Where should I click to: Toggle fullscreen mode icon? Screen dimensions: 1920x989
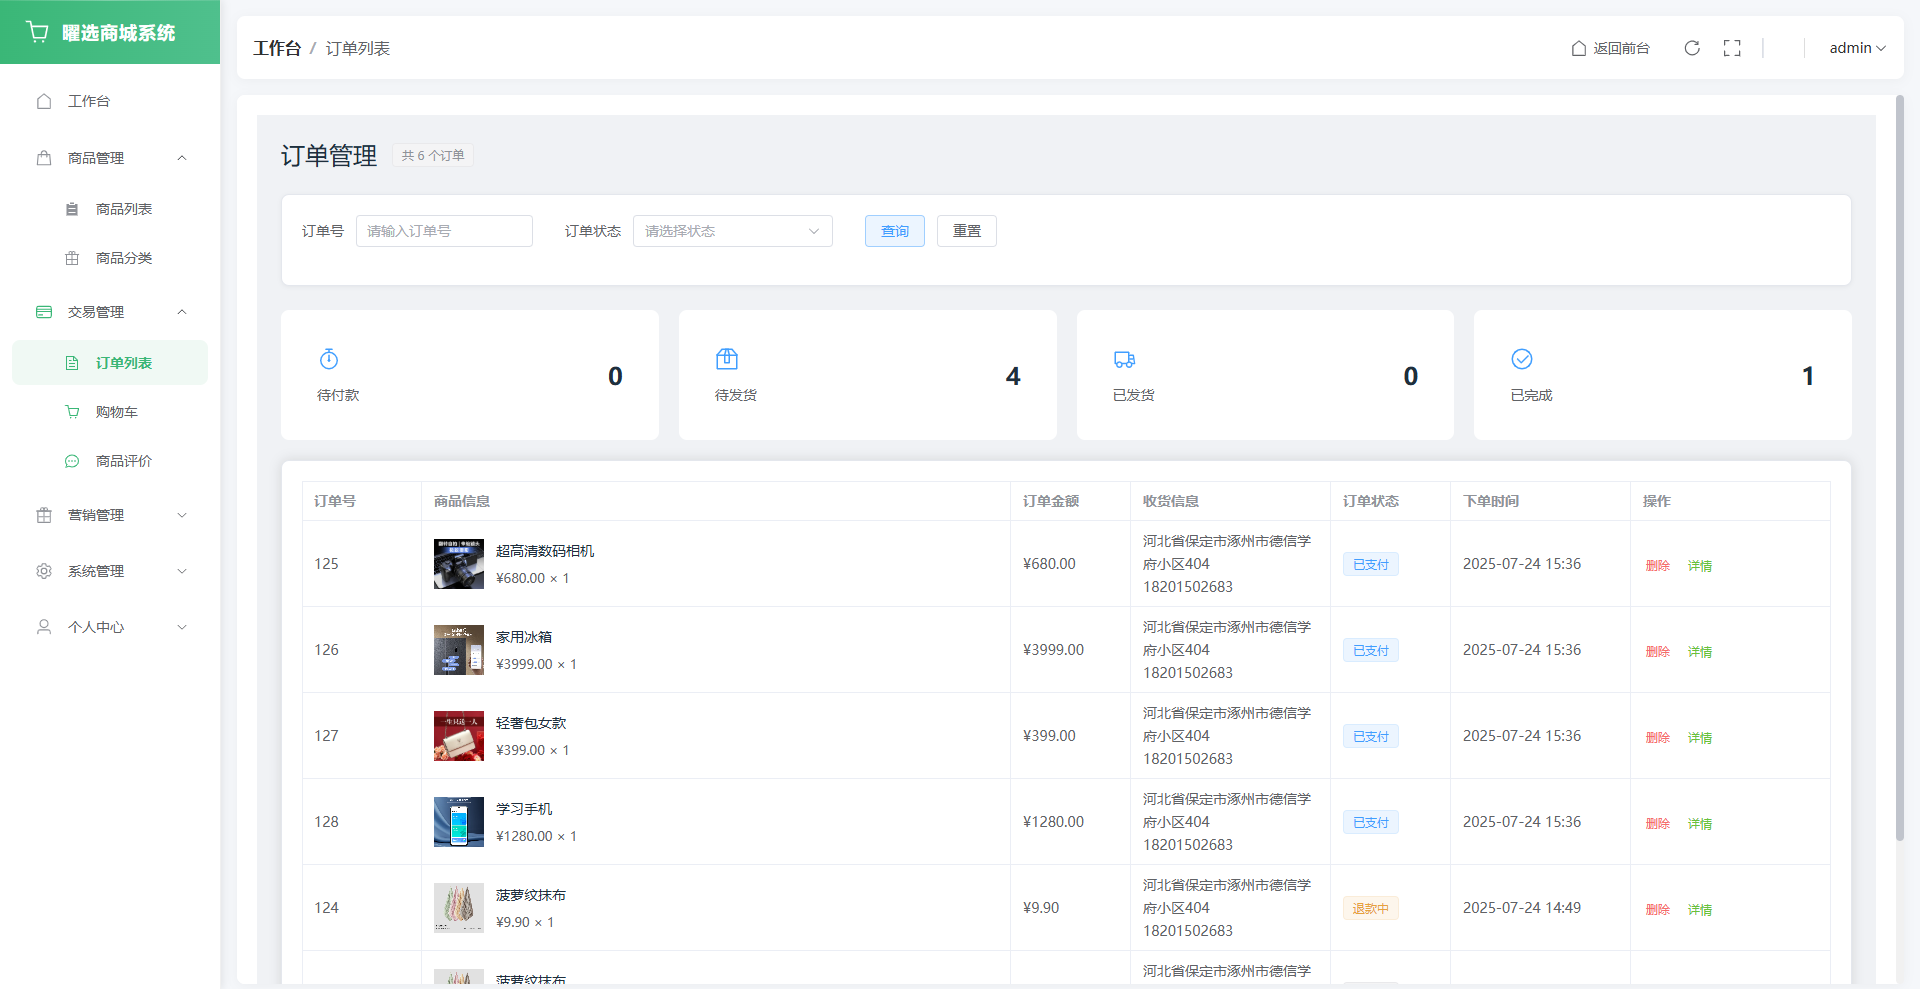coord(1732,48)
